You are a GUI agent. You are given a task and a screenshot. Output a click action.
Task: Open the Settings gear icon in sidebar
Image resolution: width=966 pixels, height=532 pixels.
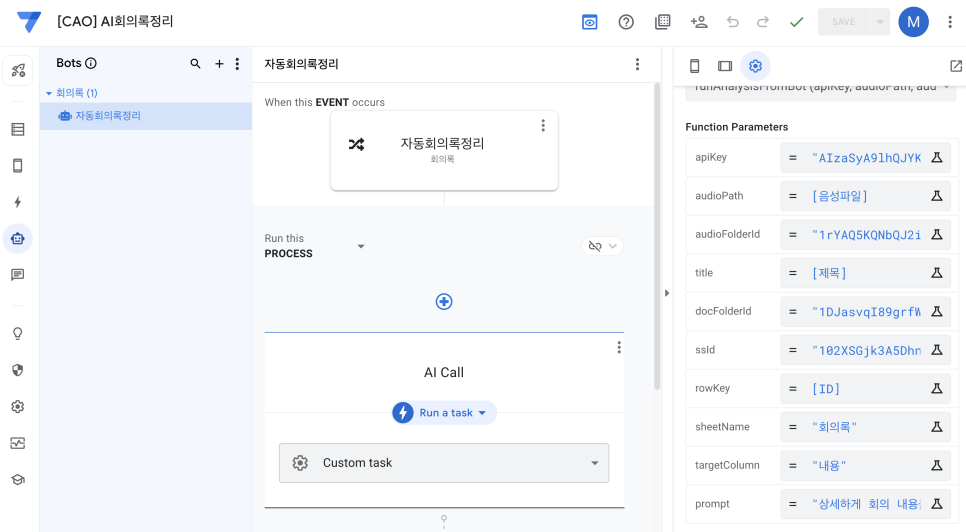click(18, 406)
